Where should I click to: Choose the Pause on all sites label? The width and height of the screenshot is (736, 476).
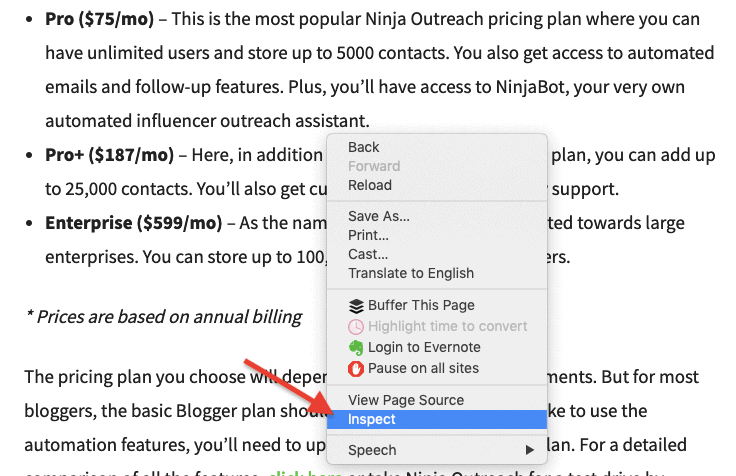coord(423,369)
